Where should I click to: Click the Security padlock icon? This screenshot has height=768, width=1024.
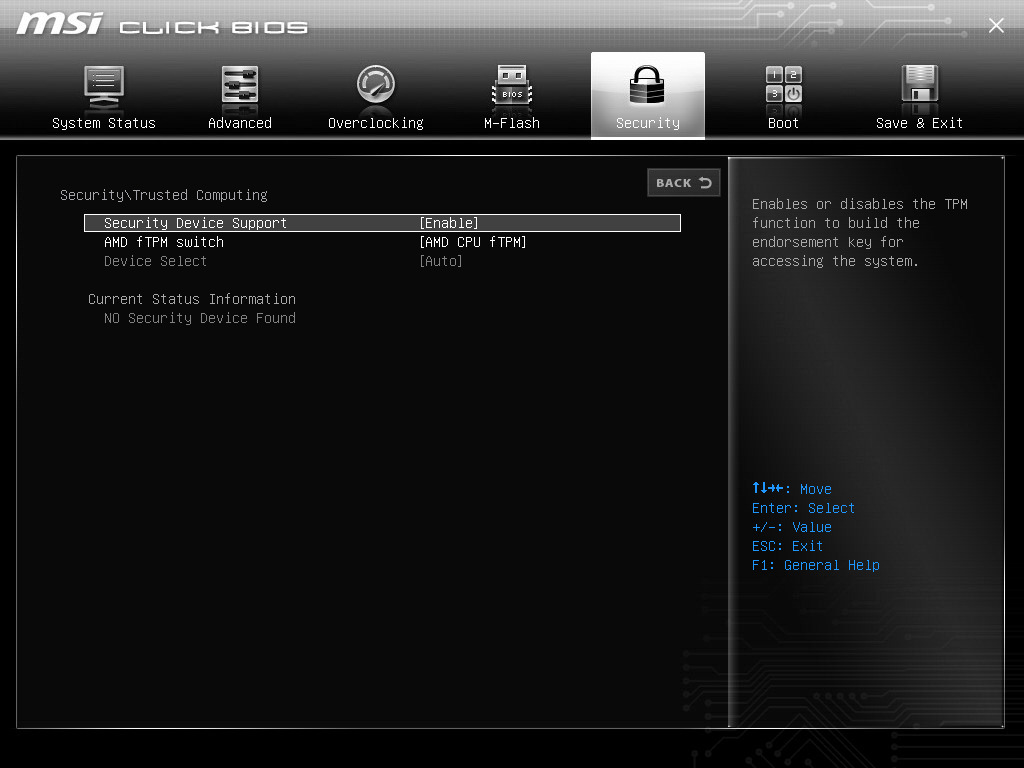tap(647, 85)
